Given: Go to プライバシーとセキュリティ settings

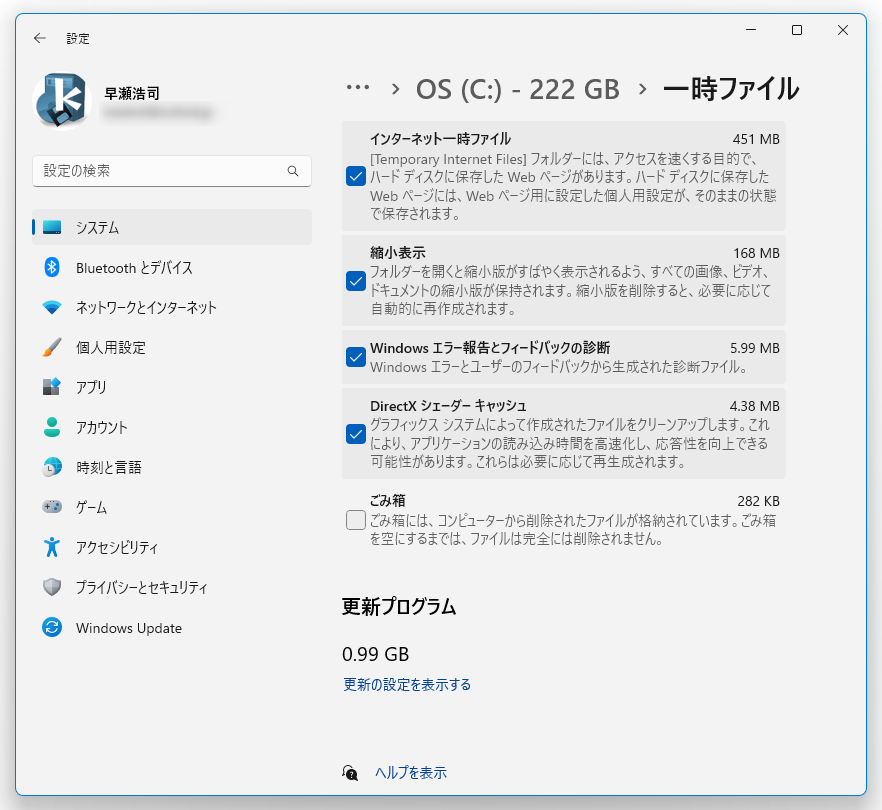Looking at the screenshot, I should coord(172,587).
